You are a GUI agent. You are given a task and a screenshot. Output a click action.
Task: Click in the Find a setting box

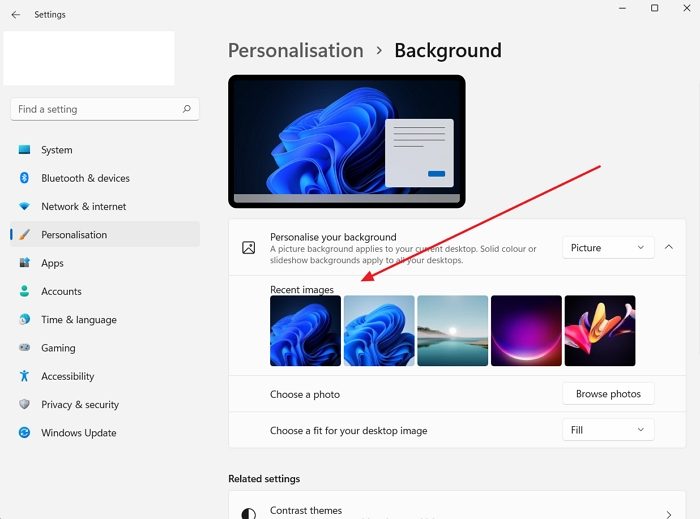(104, 109)
